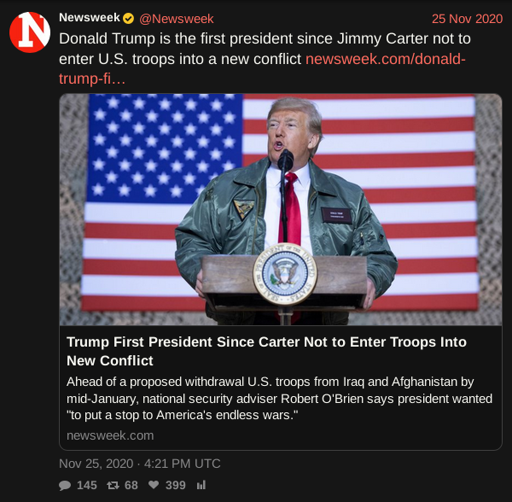Open the replies via comment bubble icon
512x502 pixels.
[65, 485]
